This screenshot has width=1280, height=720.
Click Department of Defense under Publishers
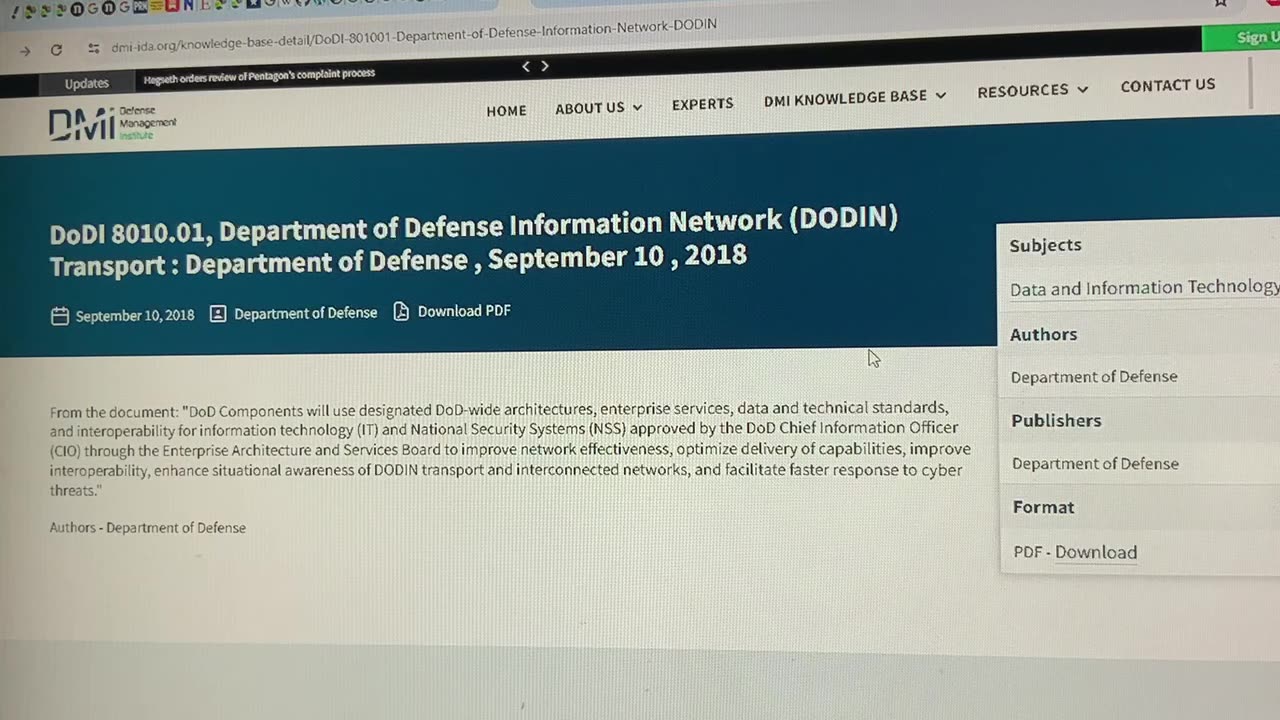pyautogui.click(x=1095, y=464)
